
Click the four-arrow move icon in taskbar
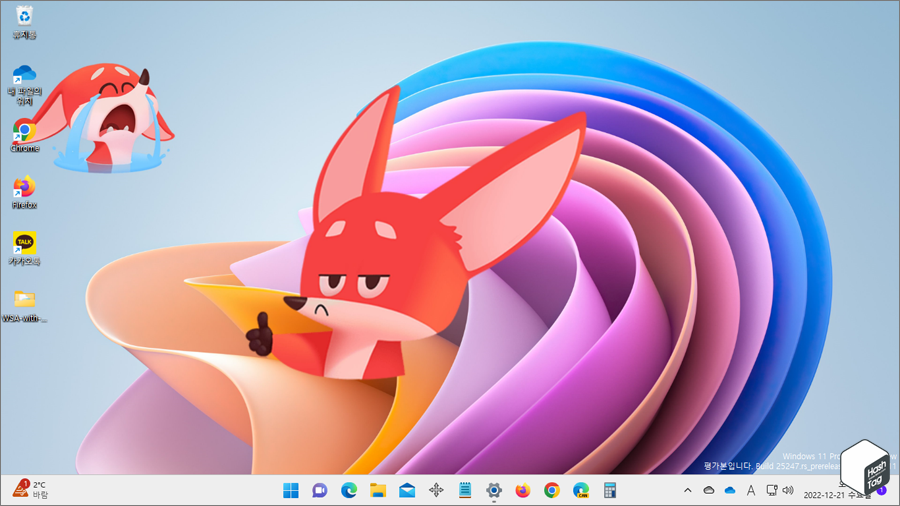[436, 491]
